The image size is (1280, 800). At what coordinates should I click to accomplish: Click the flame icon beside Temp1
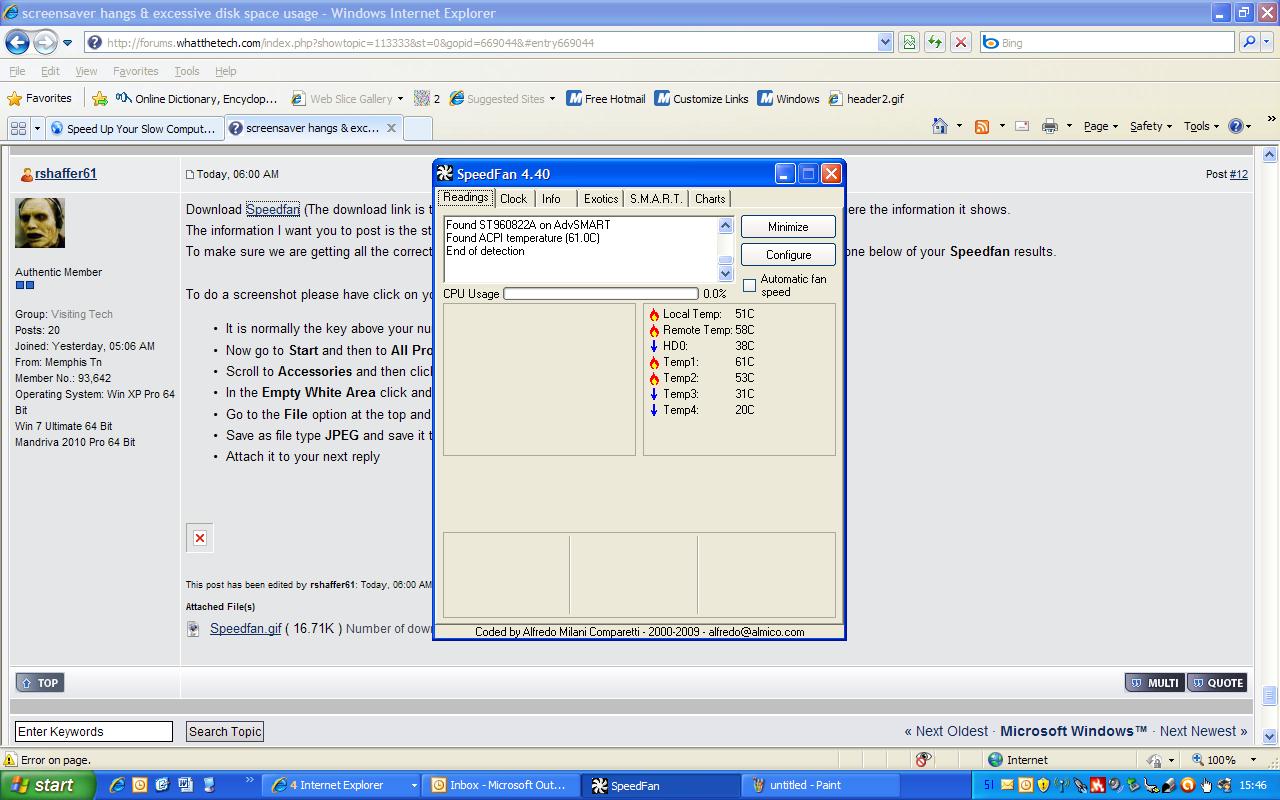coord(654,362)
